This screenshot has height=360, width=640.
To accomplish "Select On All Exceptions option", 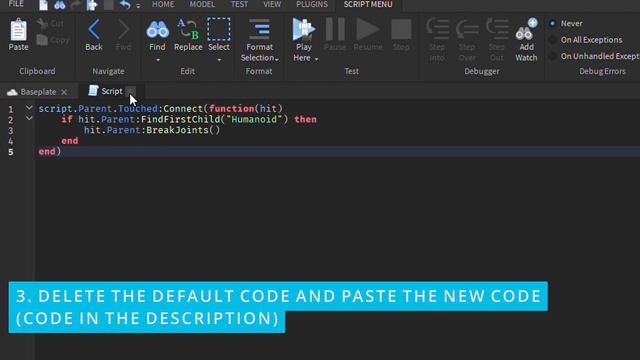I will pos(553,40).
